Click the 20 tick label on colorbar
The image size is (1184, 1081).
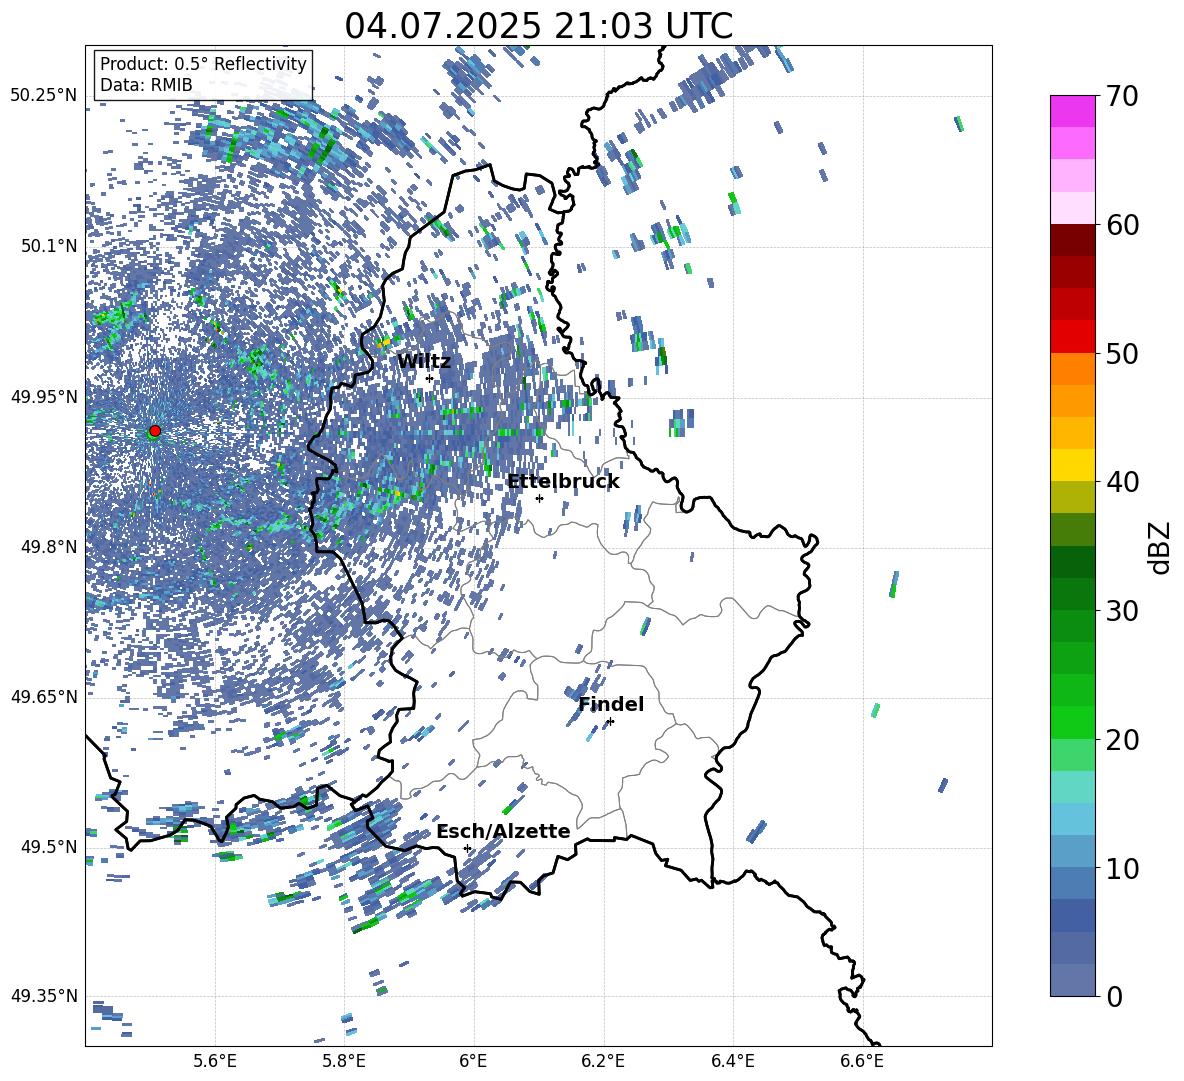[x=1122, y=739]
